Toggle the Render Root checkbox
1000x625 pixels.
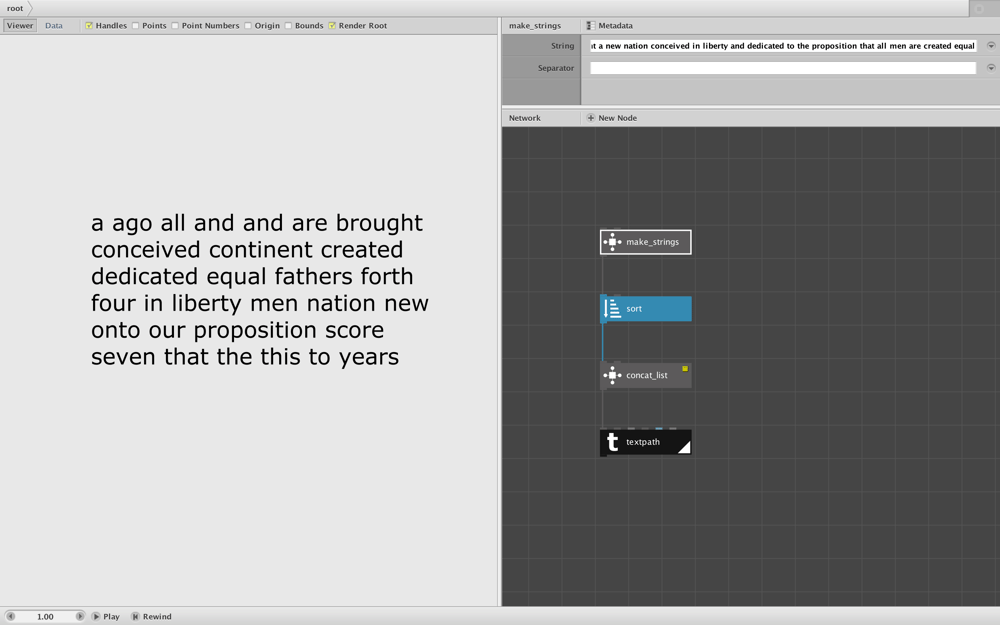[332, 26]
